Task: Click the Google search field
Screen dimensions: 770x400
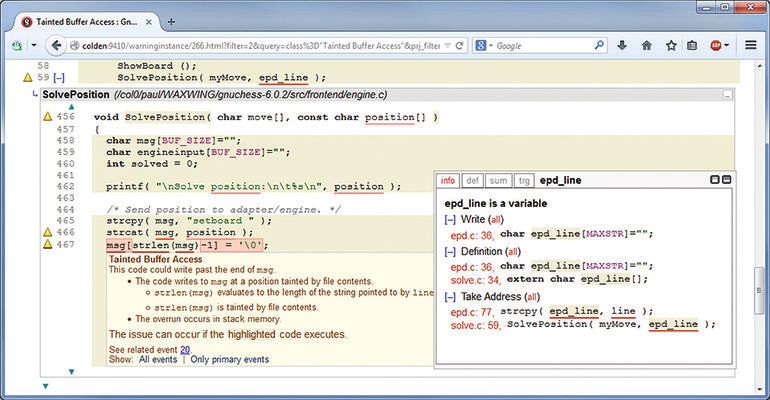Action: [544, 46]
